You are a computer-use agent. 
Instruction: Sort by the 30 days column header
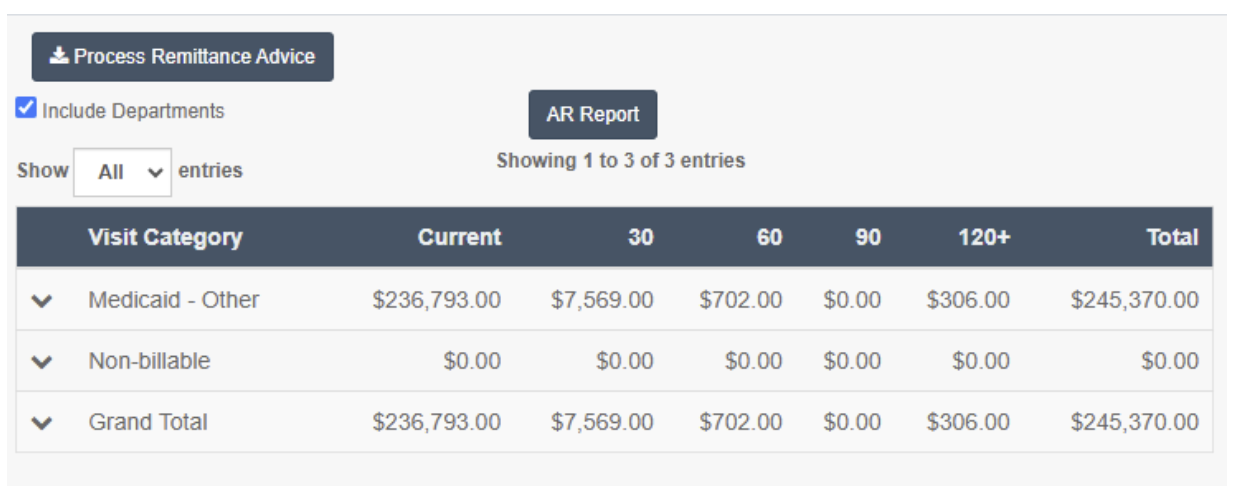(x=641, y=237)
